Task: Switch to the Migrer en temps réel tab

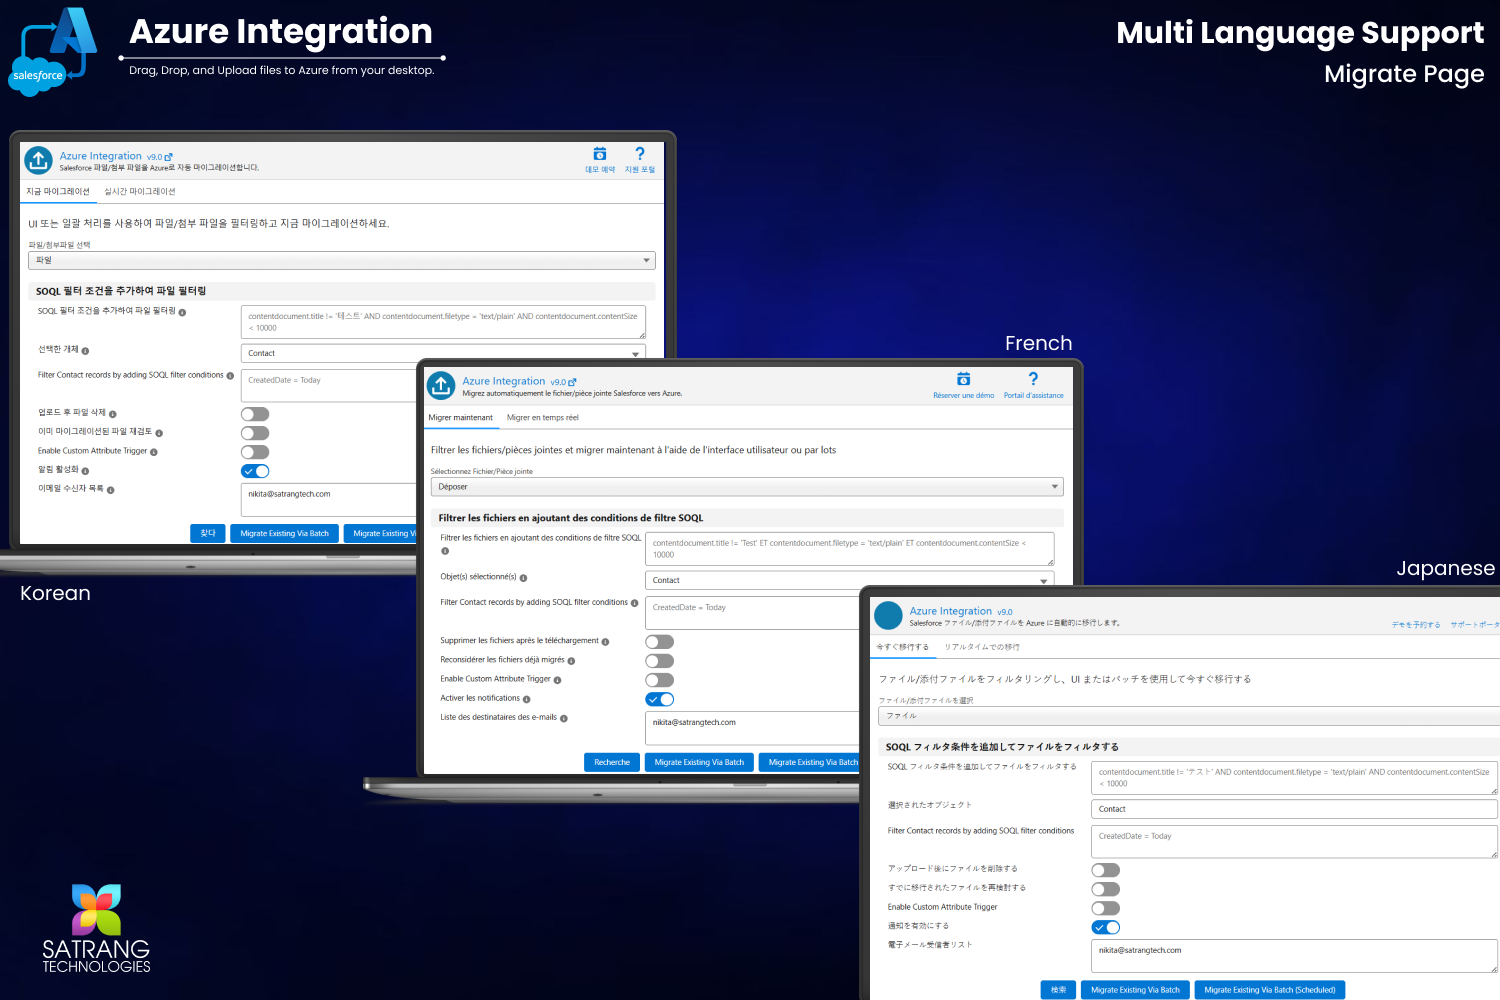Action: 543,417
